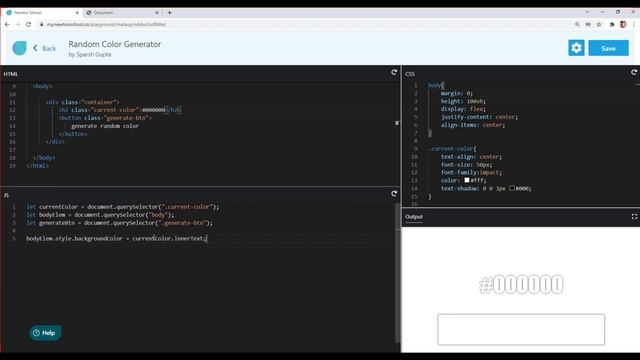Image resolution: width=640 pixels, height=360 pixels.
Task: Click the bodyElem.style.backgroundColor line in JS
Action: 117,238
